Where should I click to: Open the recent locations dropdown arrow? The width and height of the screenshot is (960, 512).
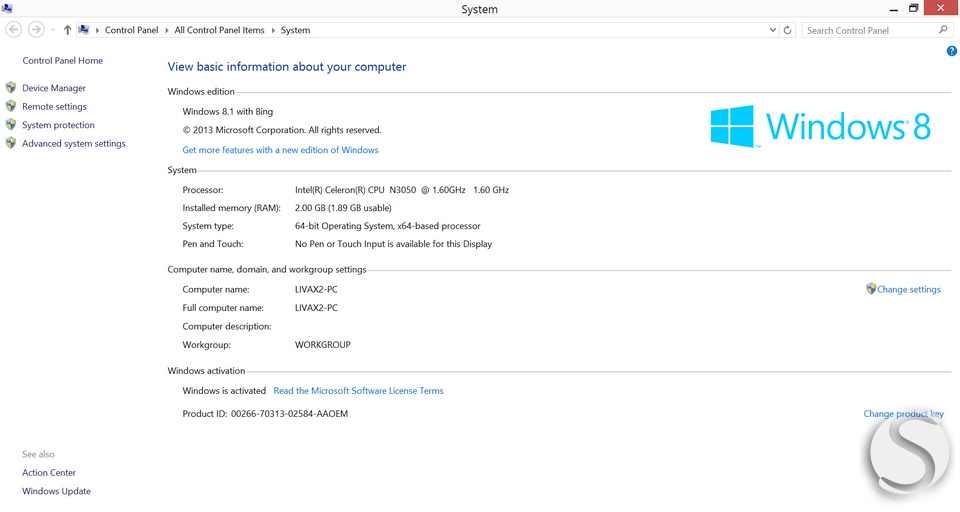[53, 30]
